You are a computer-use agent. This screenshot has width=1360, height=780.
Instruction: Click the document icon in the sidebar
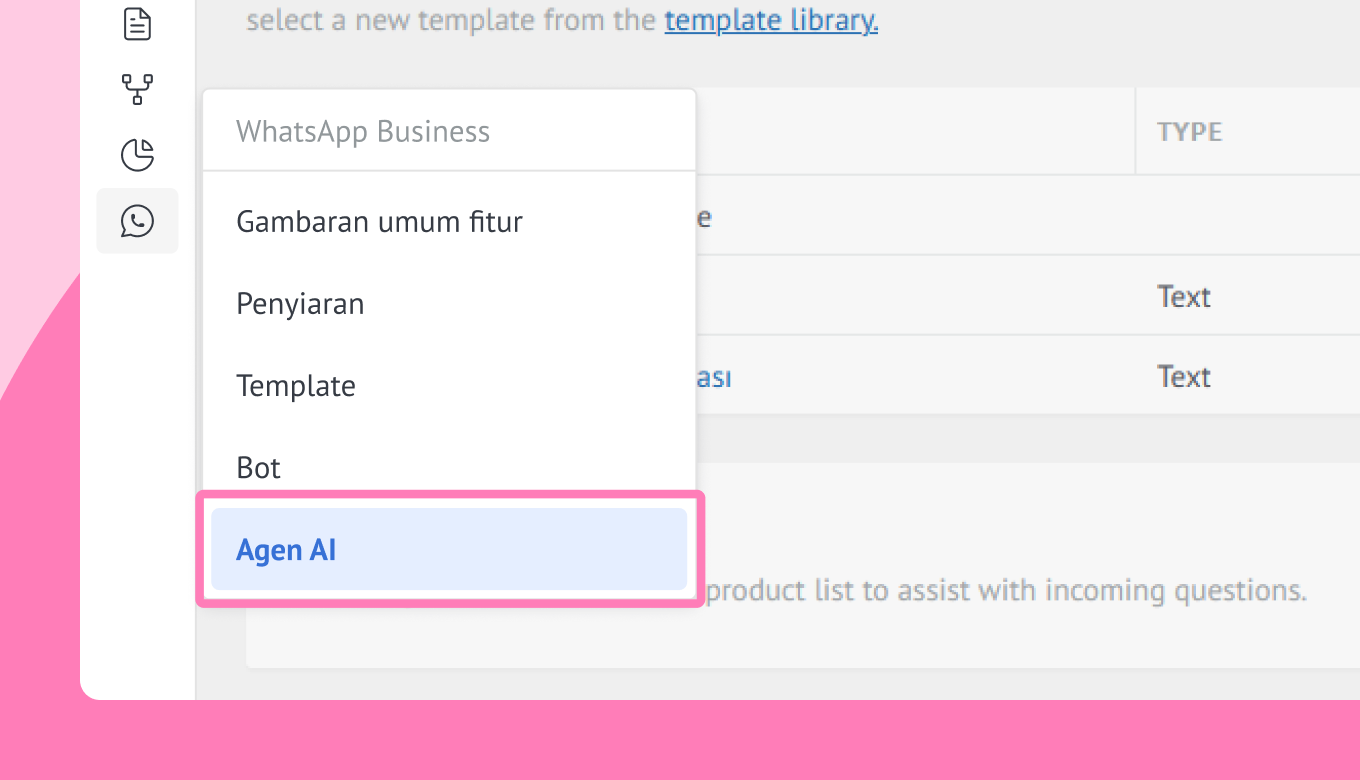(x=137, y=24)
